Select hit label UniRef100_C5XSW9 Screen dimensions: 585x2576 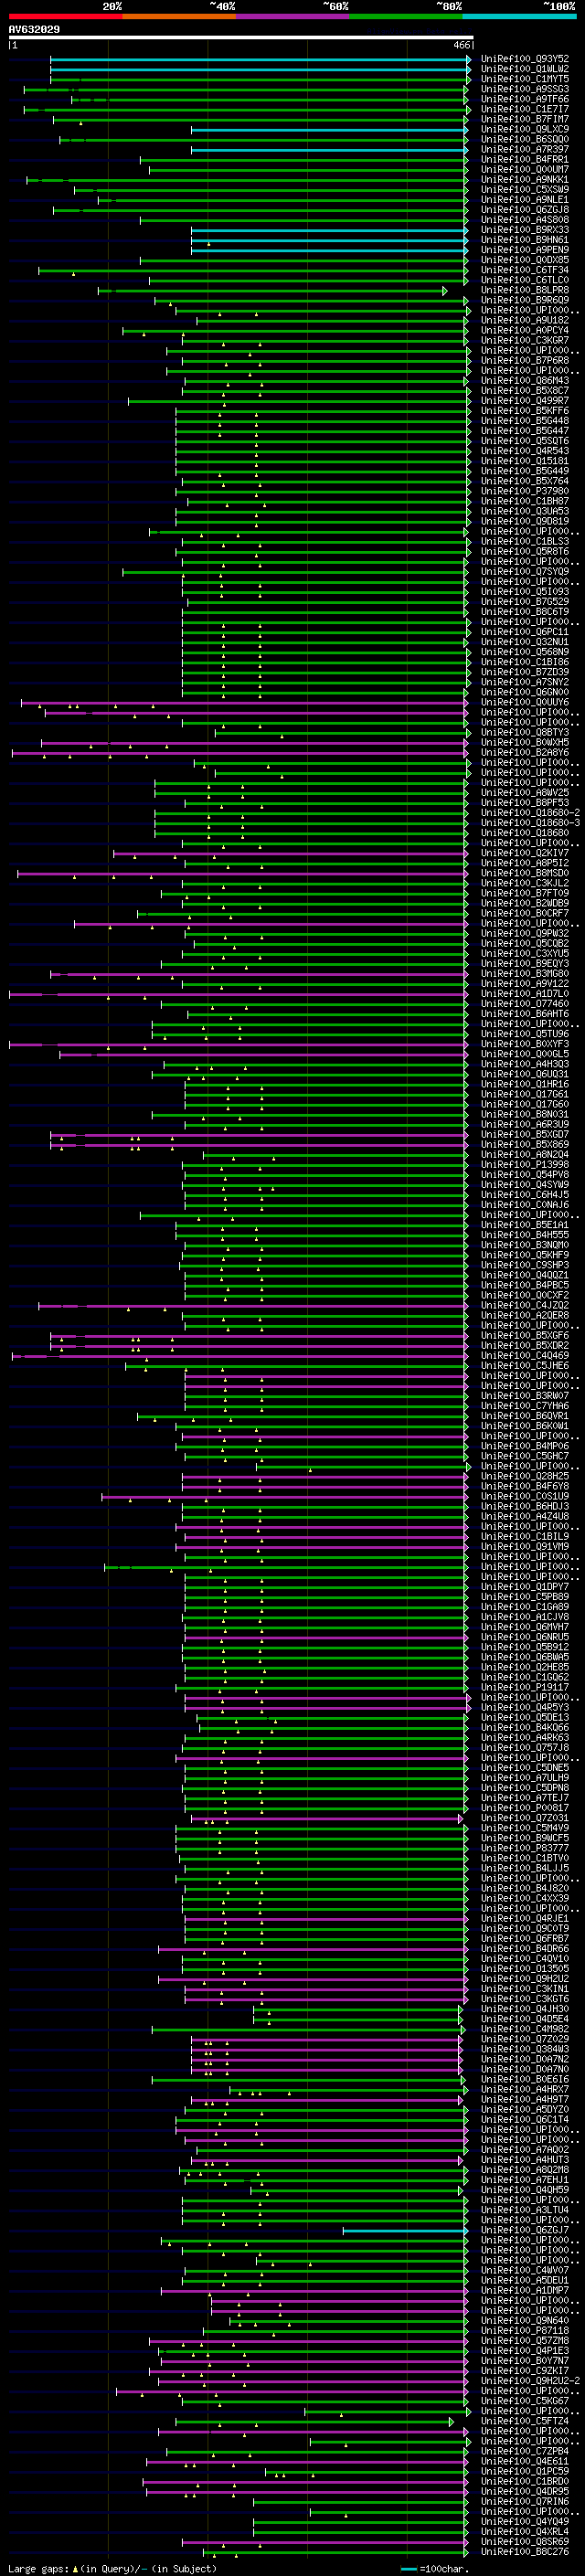point(525,190)
